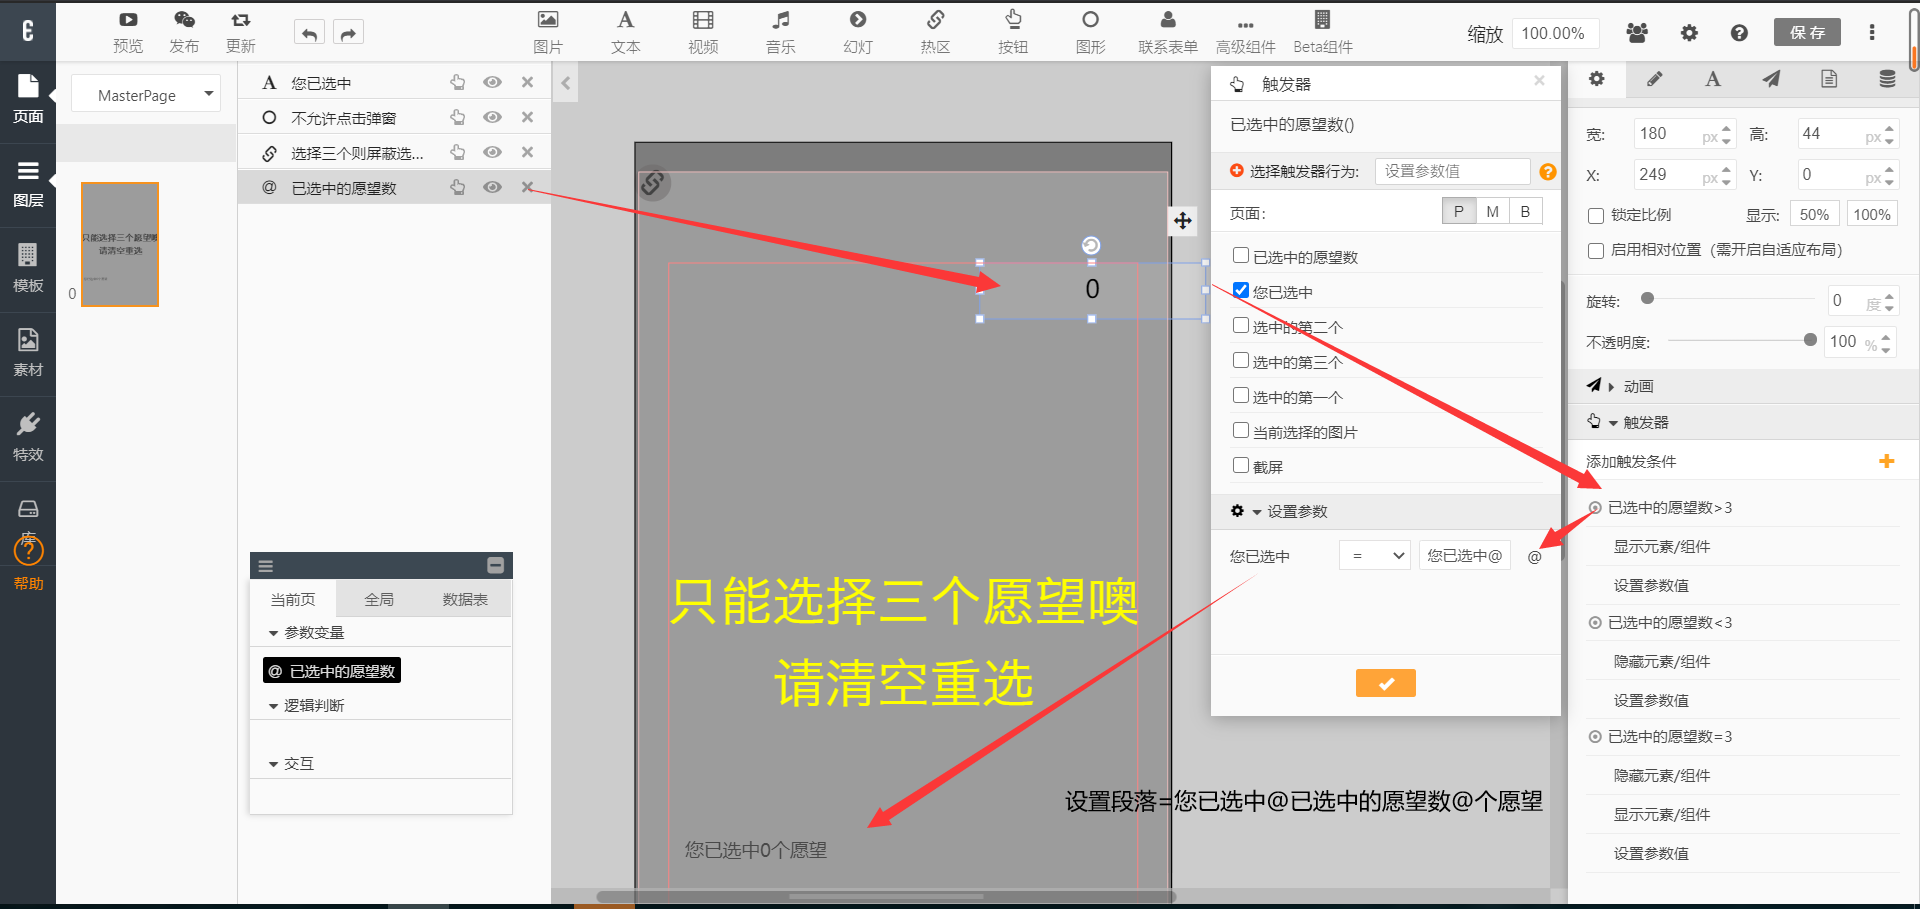
Task: Click the 保存 save button
Action: pos(1807,33)
